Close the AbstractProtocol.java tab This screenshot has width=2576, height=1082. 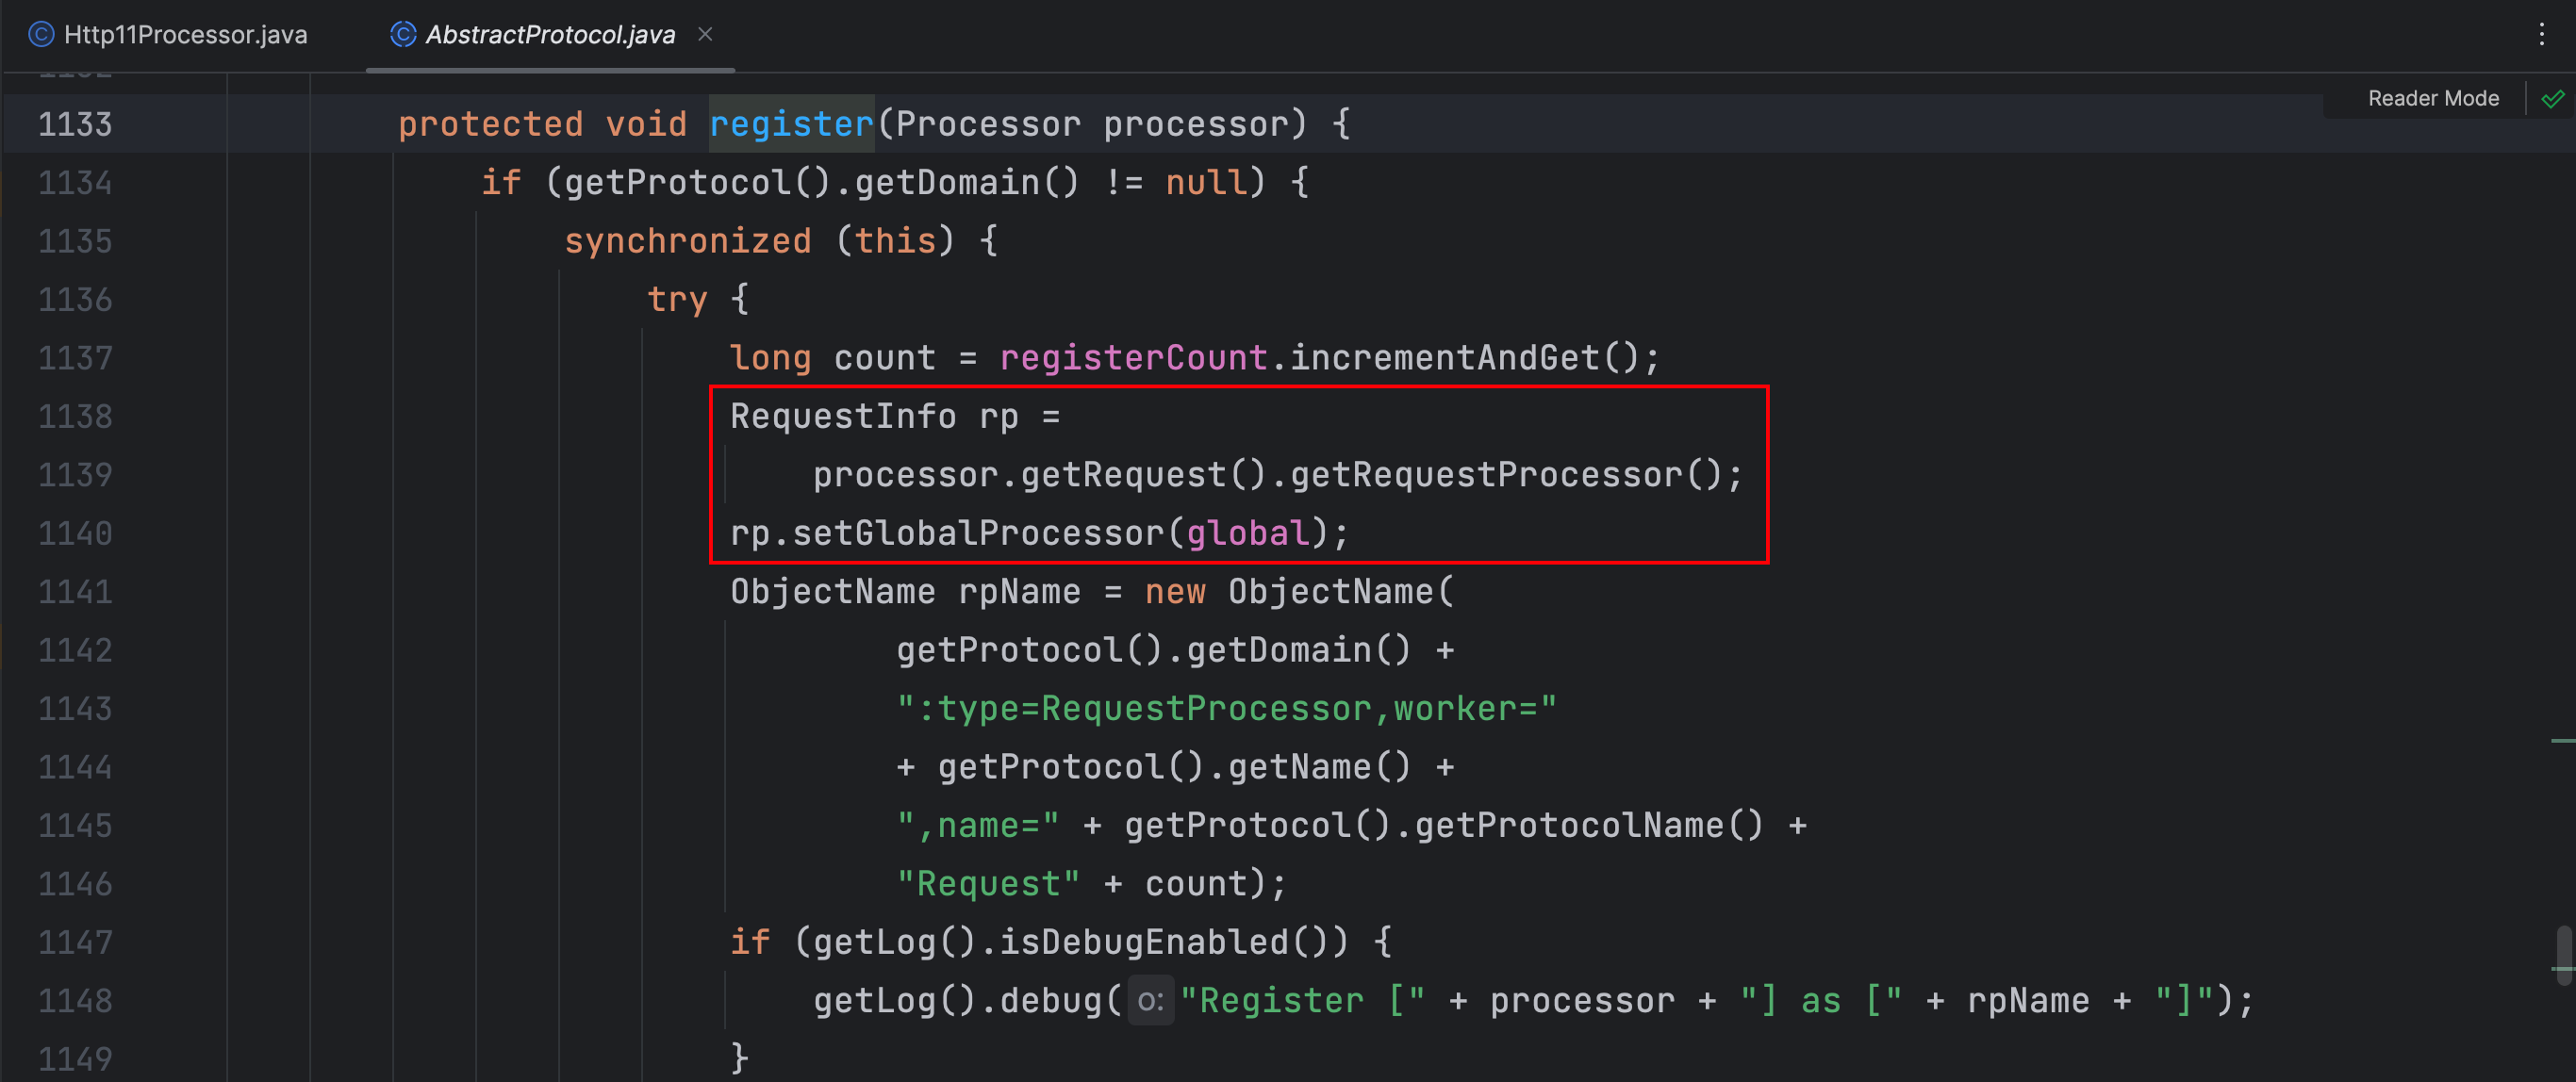pos(706,34)
